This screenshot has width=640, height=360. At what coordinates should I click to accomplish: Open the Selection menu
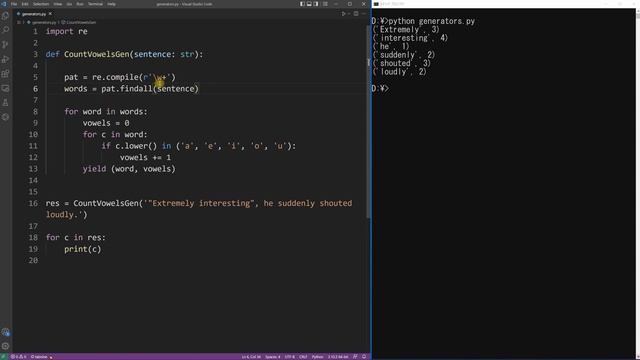pyautogui.click(x=41, y=4)
